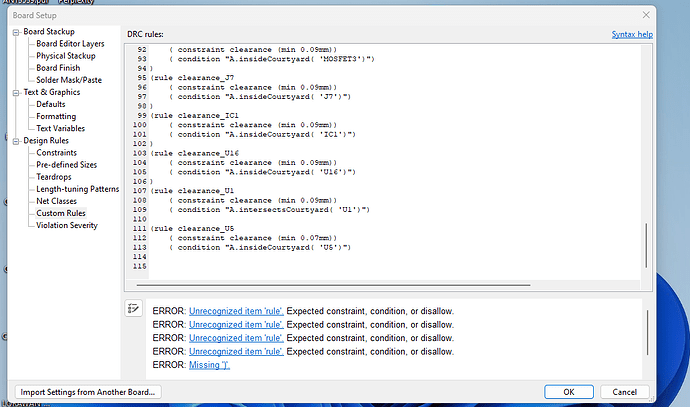The height and width of the screenshot is (407, 690).
Task: Click the text 'rule clearance_U16'
Action: [197, 153]
